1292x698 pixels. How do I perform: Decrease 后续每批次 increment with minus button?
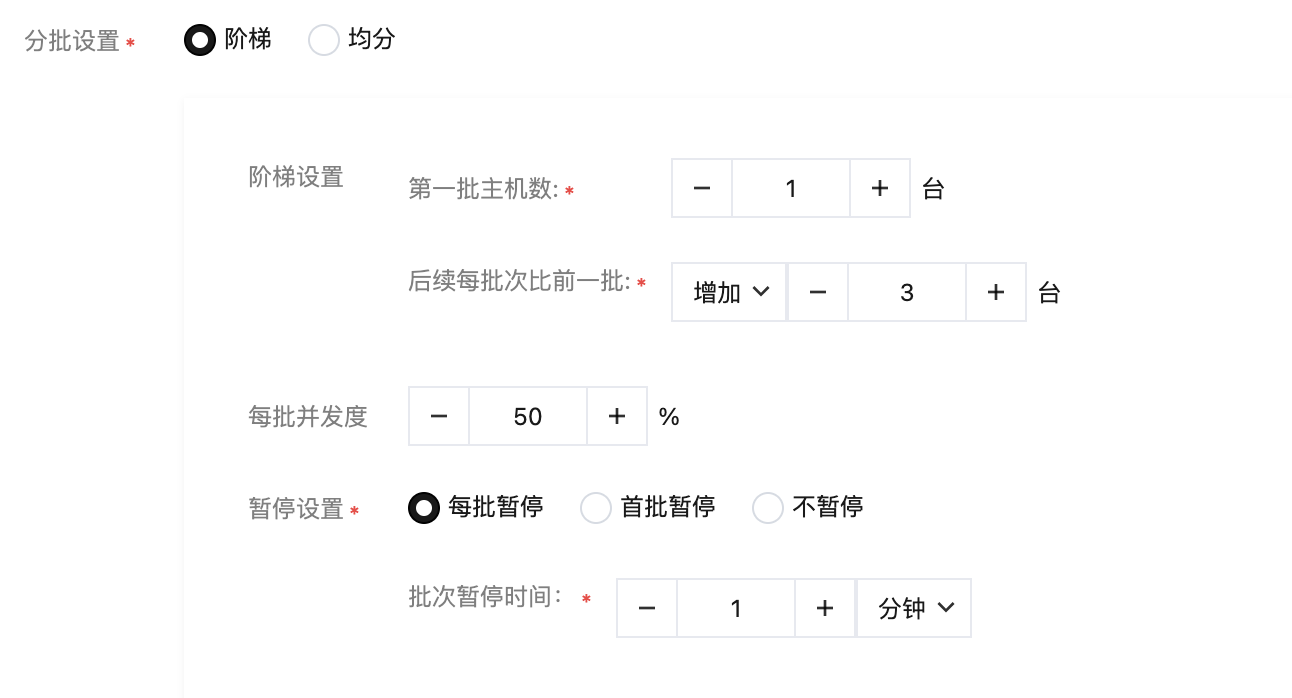(x=818, y=292)
